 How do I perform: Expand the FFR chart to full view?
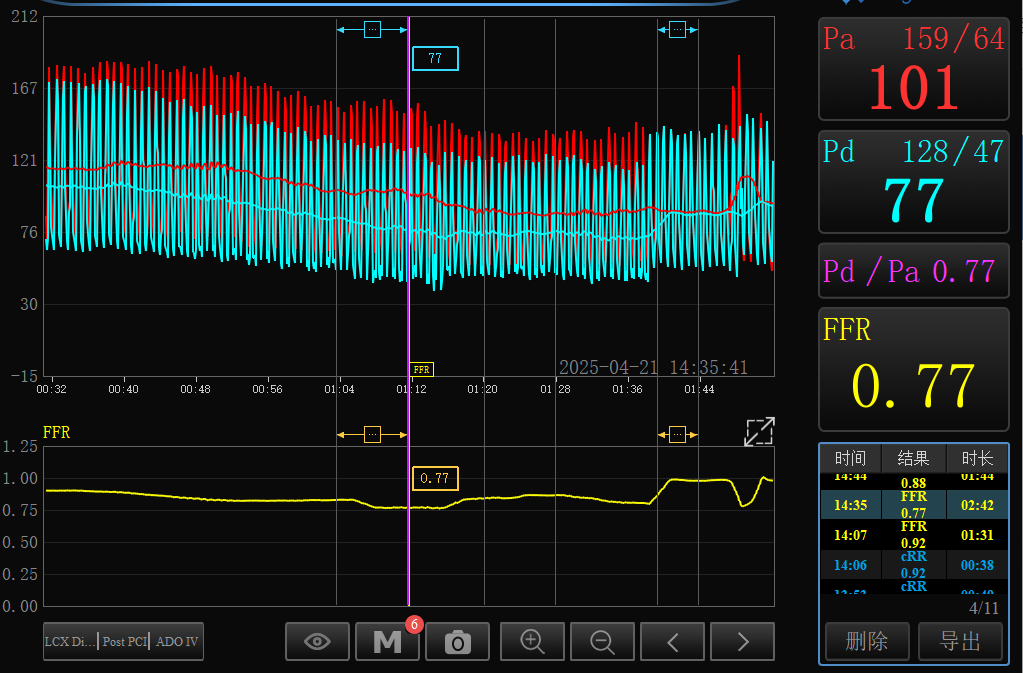click(x=759, y=431)
